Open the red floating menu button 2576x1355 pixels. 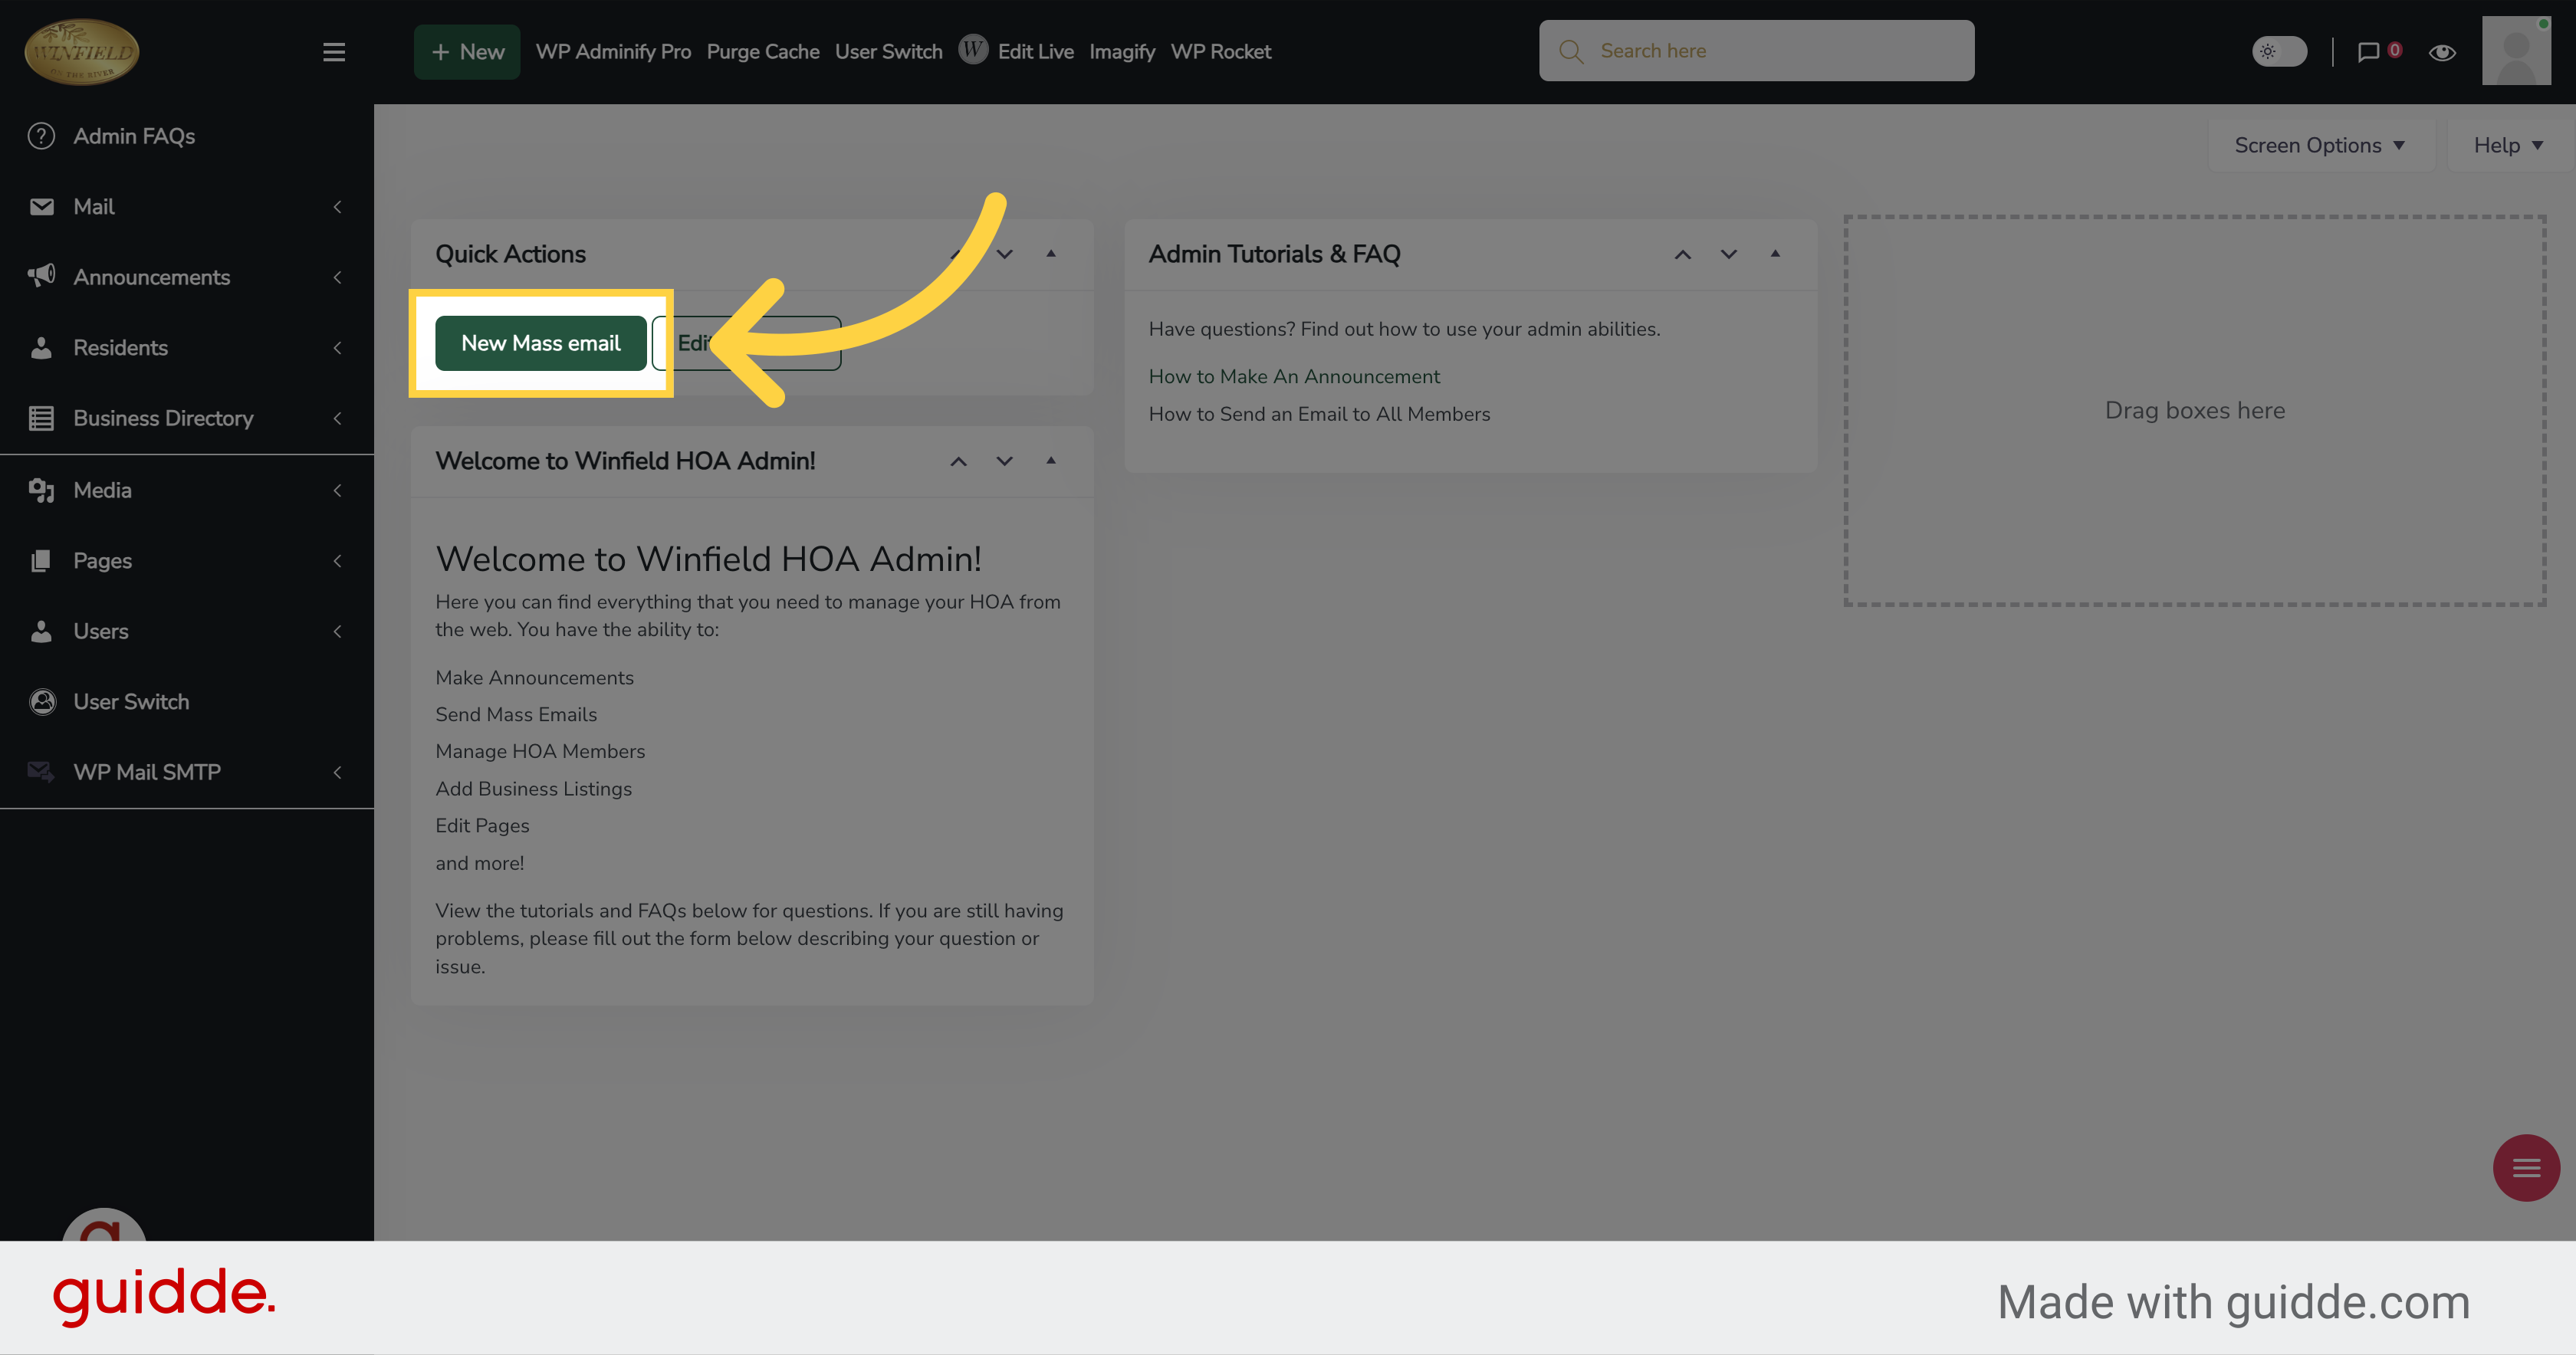click(2526, 1167)
